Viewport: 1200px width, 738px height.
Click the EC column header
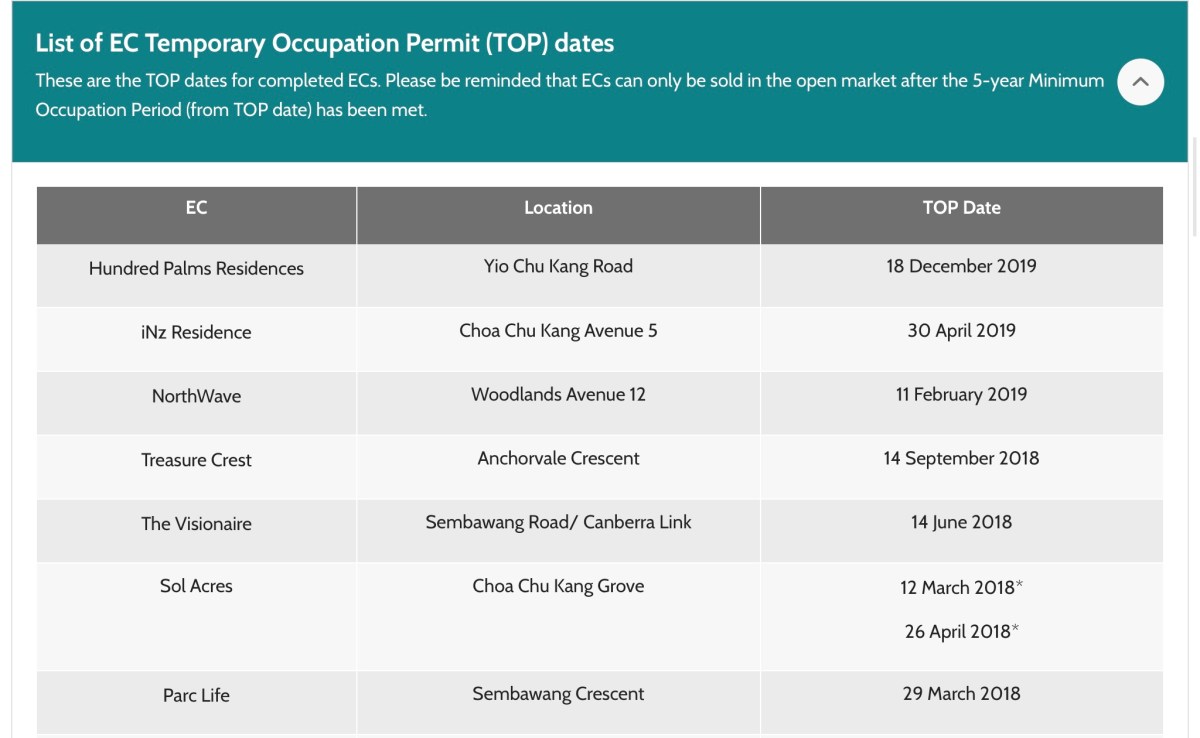tap(196, 208)
